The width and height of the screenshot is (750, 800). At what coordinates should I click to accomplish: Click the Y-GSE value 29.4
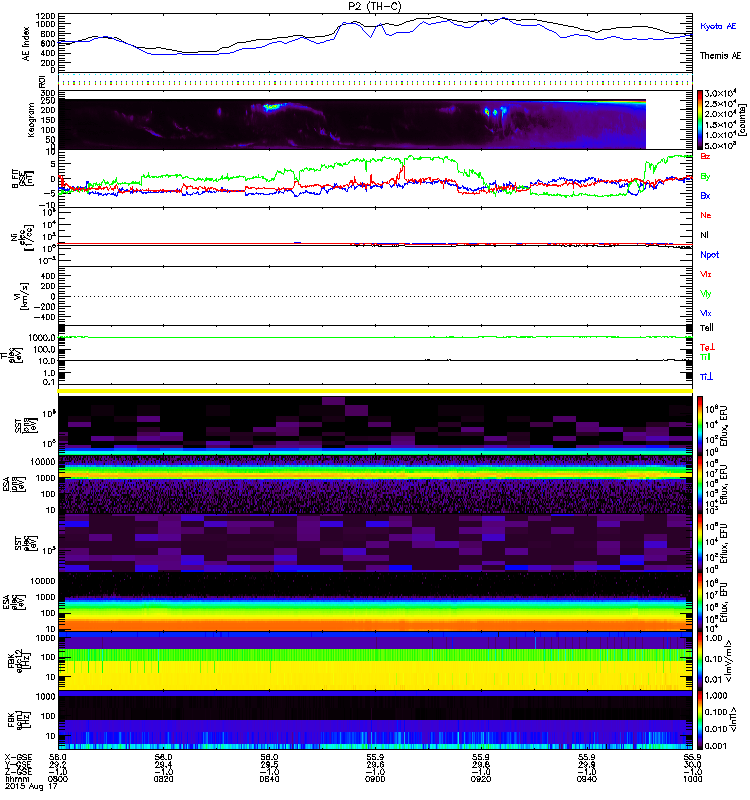pos(163,764)
